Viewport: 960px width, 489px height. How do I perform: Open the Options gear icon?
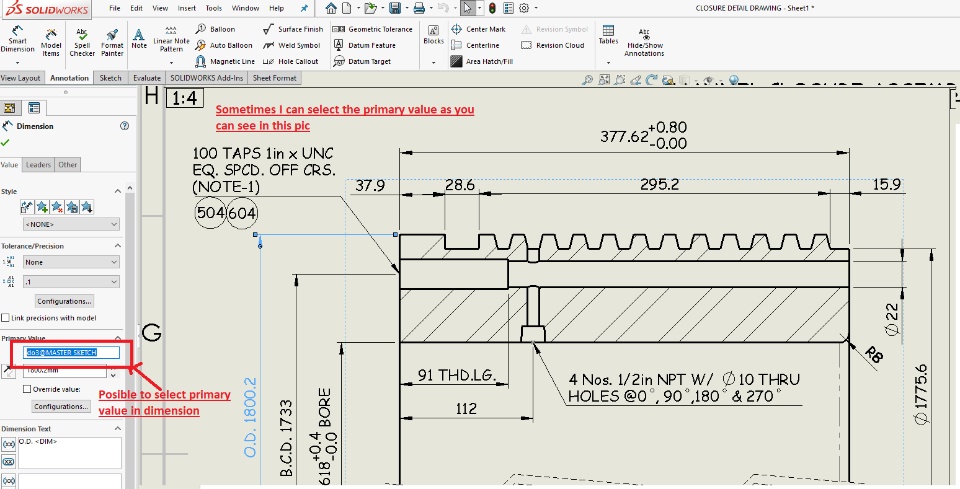pyautogui.click(x=524, y=8)
